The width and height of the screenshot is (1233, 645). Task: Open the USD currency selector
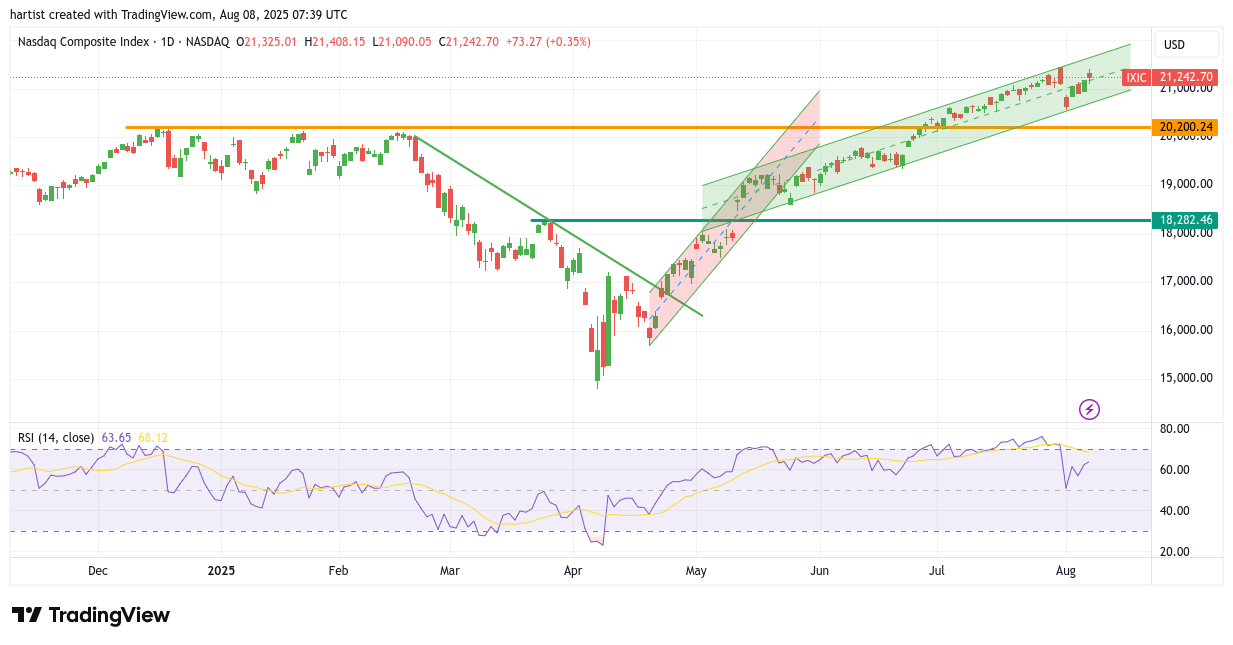coord(1187,44)
